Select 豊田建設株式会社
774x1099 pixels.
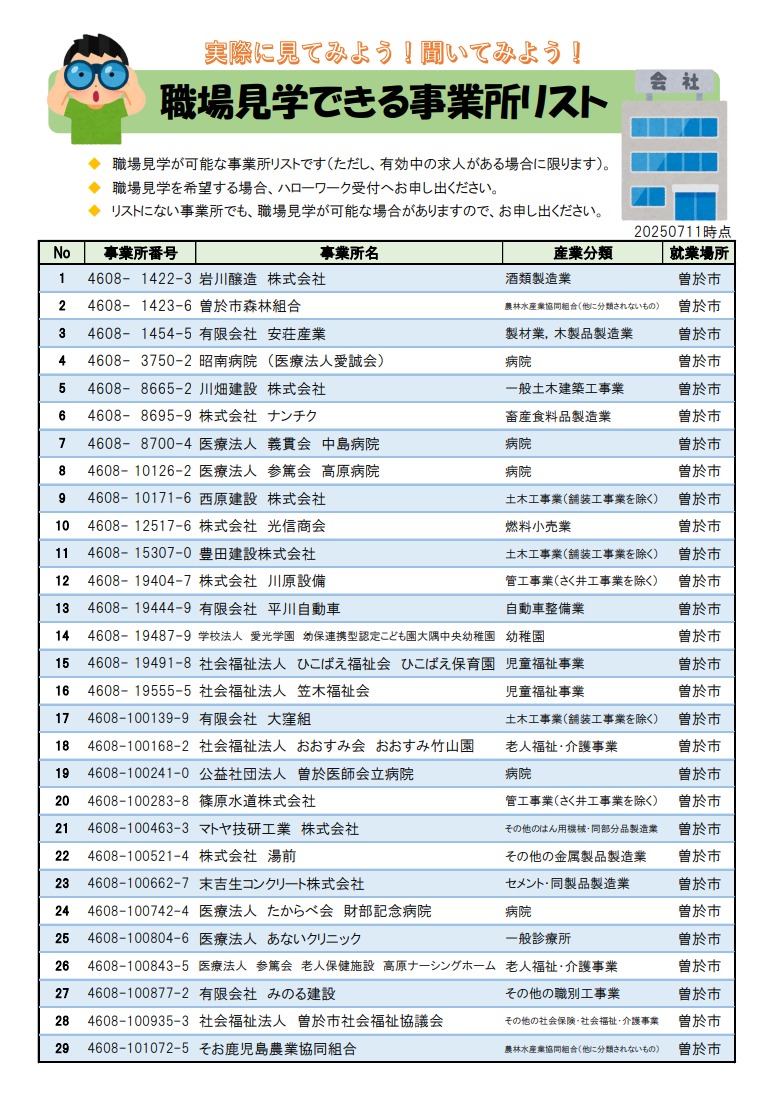pyautogui.click(x=257, y=554)
